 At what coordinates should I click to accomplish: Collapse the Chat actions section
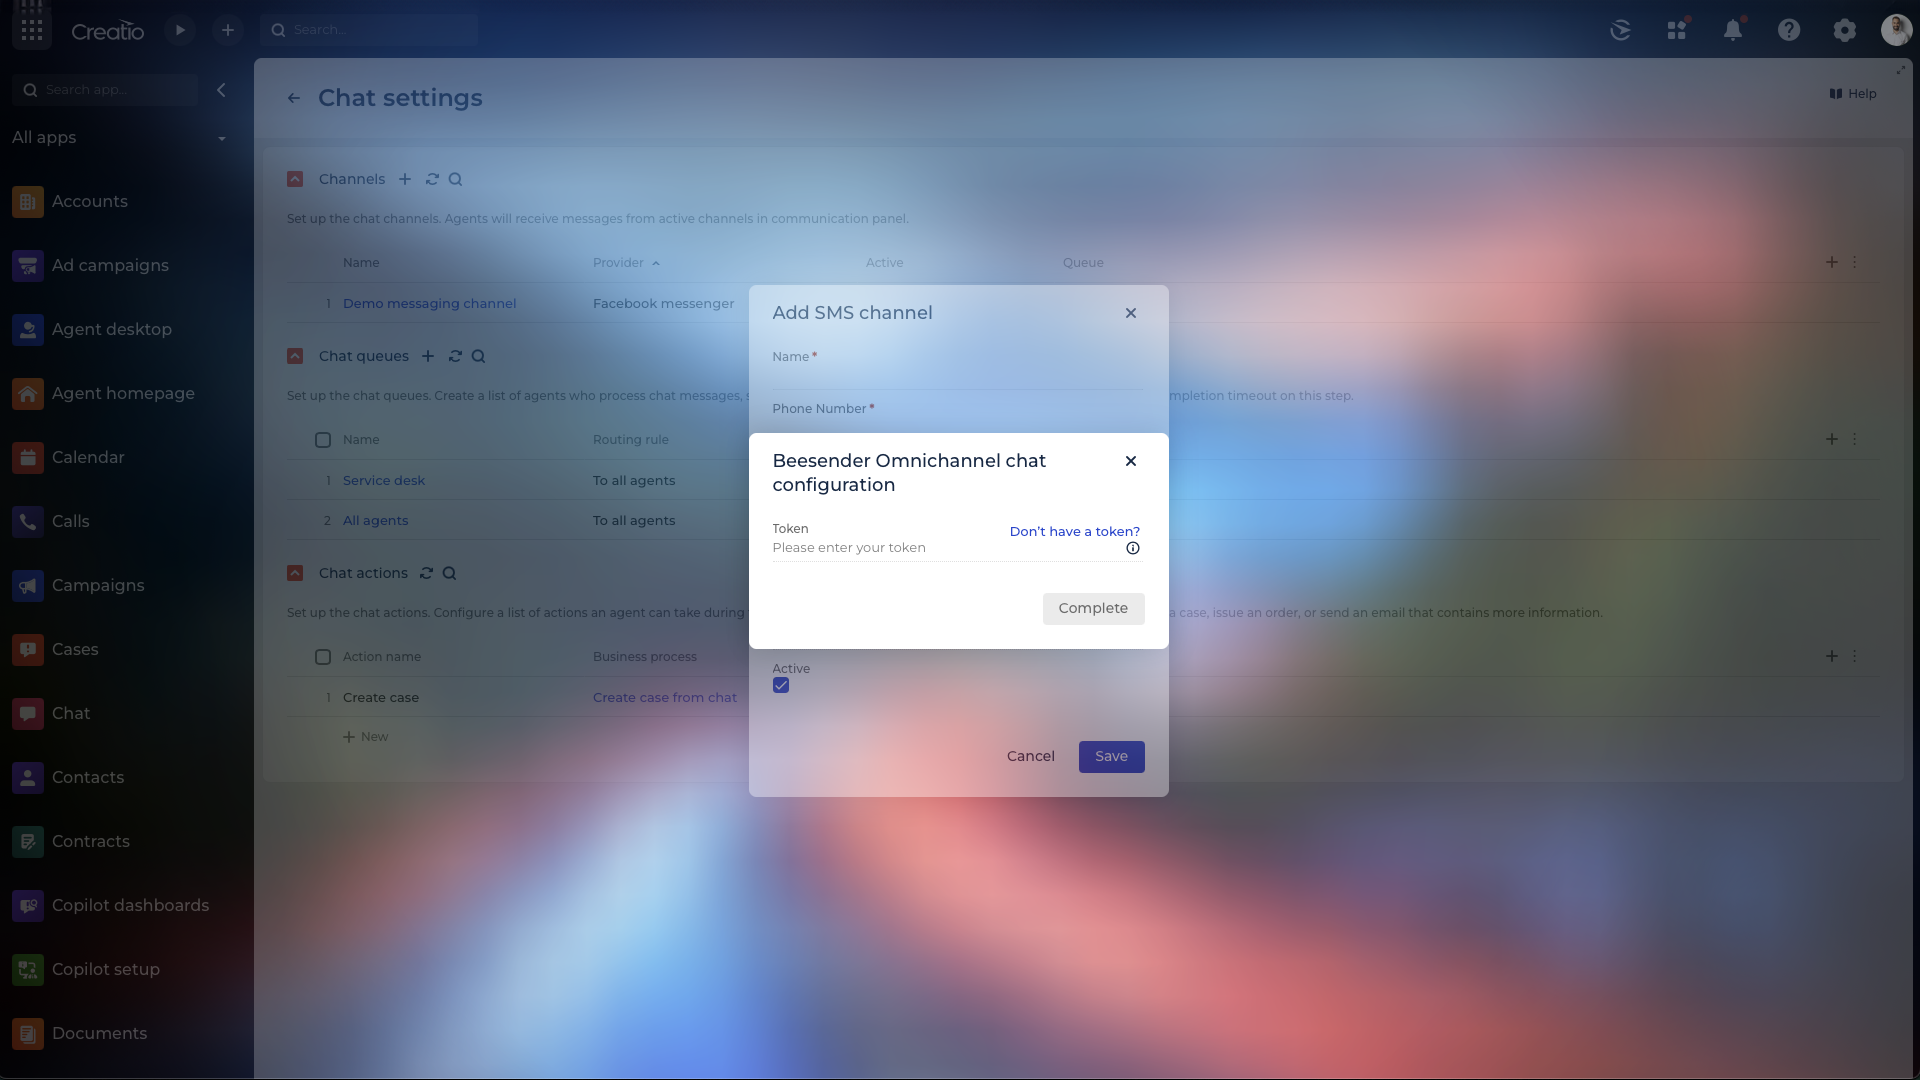pyautogui.click(x=295, y=573)
